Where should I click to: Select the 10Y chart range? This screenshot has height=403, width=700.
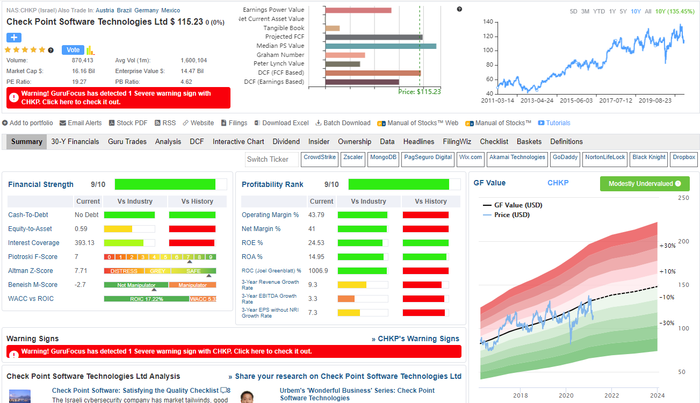636,12
